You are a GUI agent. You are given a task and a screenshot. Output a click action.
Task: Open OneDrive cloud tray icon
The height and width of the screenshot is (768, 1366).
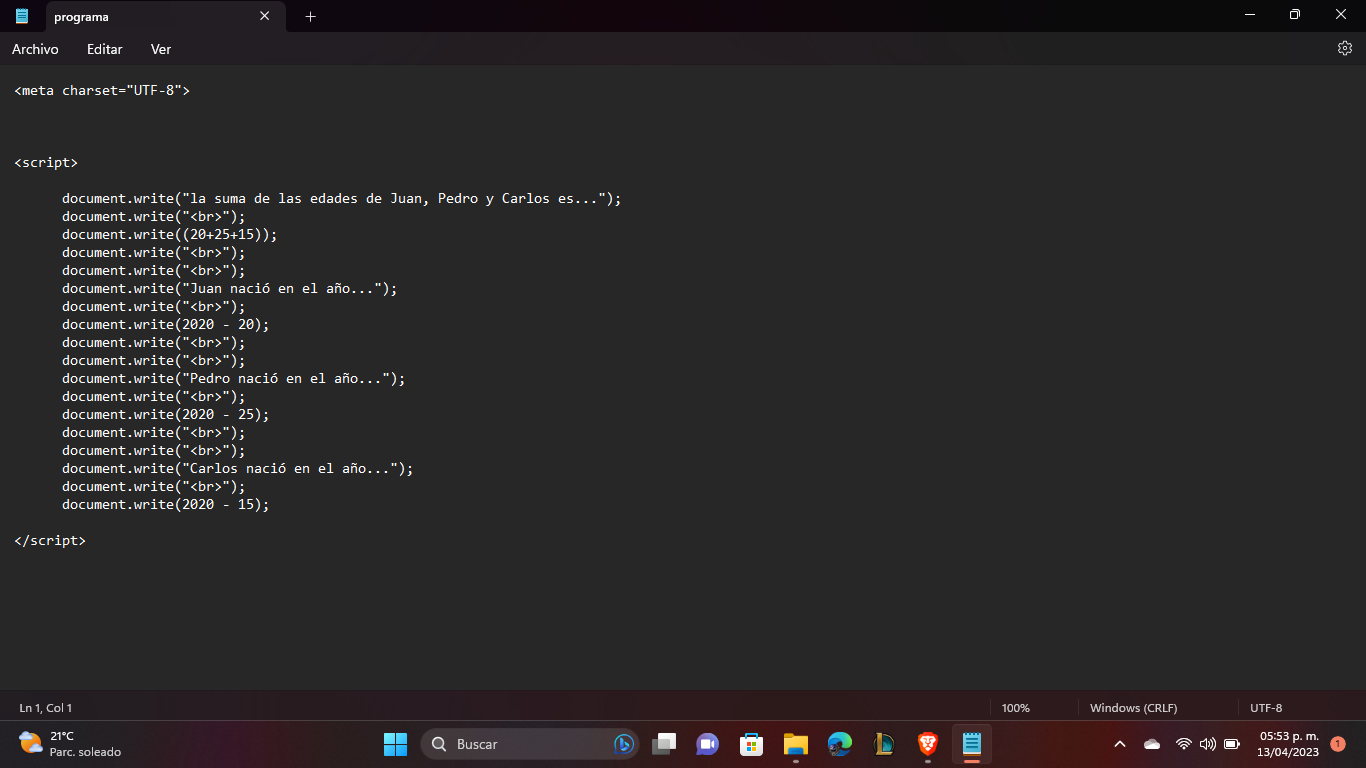(1152, 744)
